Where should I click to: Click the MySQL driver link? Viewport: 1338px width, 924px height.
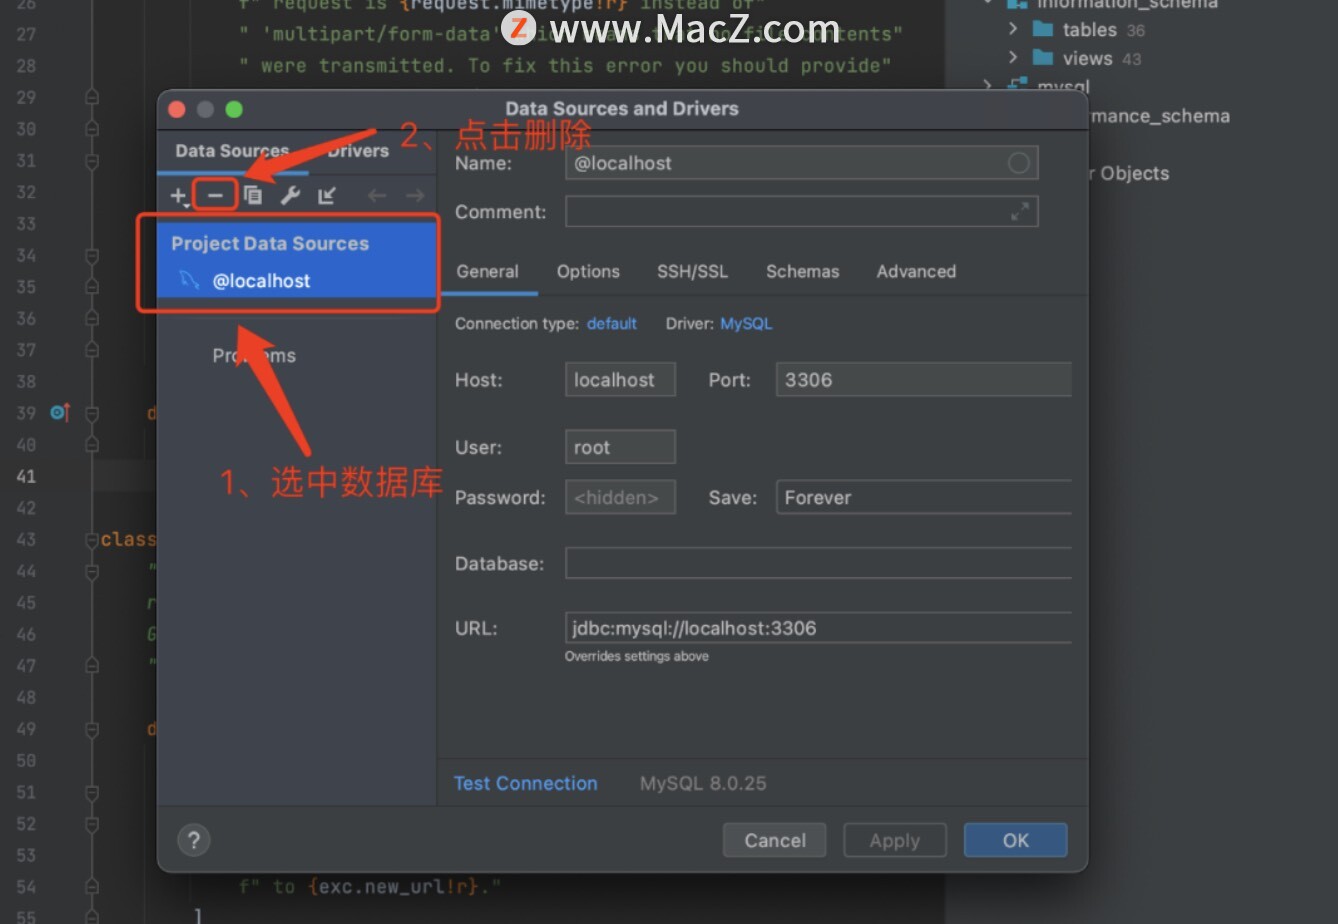746,324
